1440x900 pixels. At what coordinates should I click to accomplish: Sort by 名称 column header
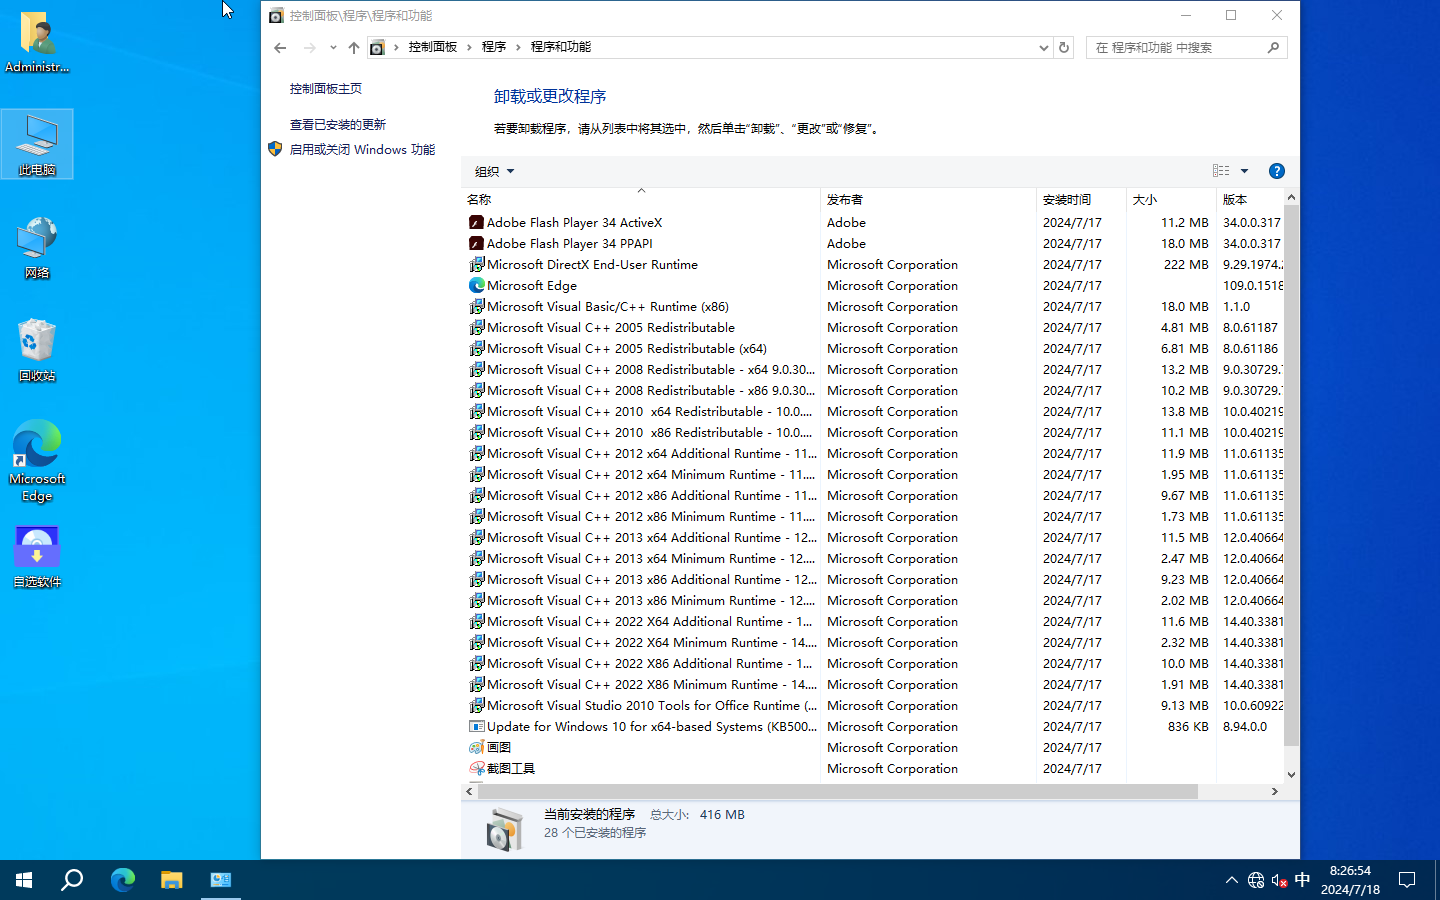[x=640, y=200]
